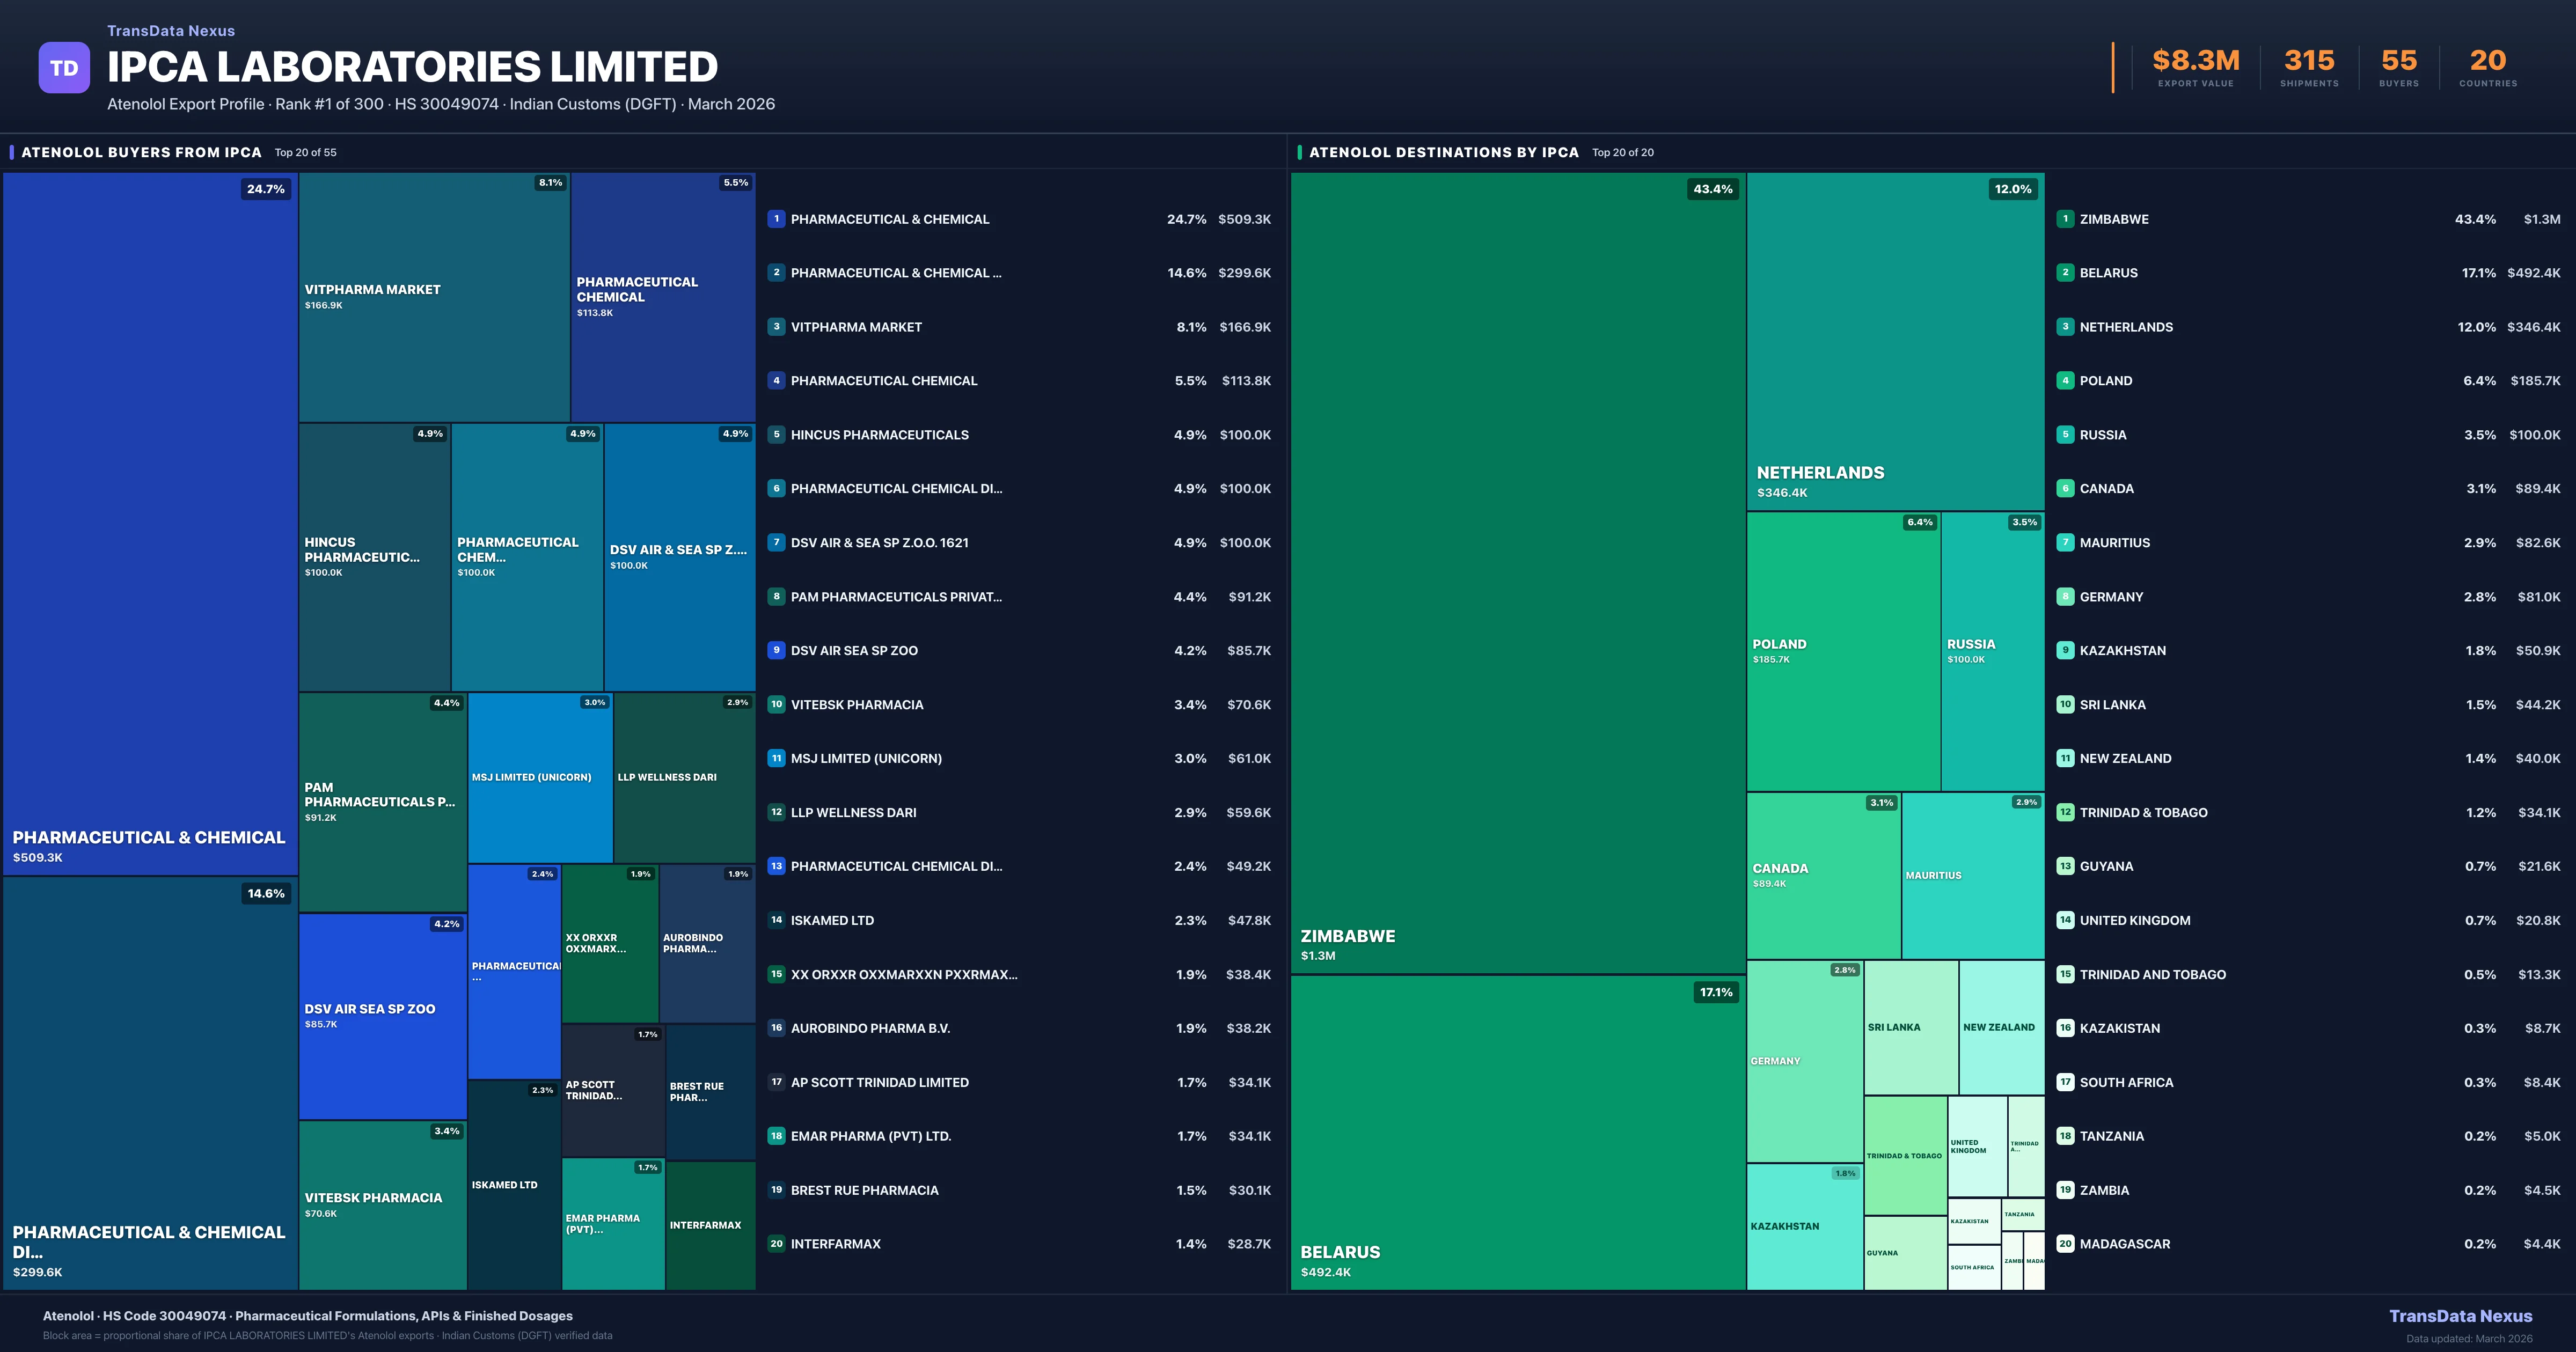Click rank 1 badge for Zimbabwe

[2065, 219]
